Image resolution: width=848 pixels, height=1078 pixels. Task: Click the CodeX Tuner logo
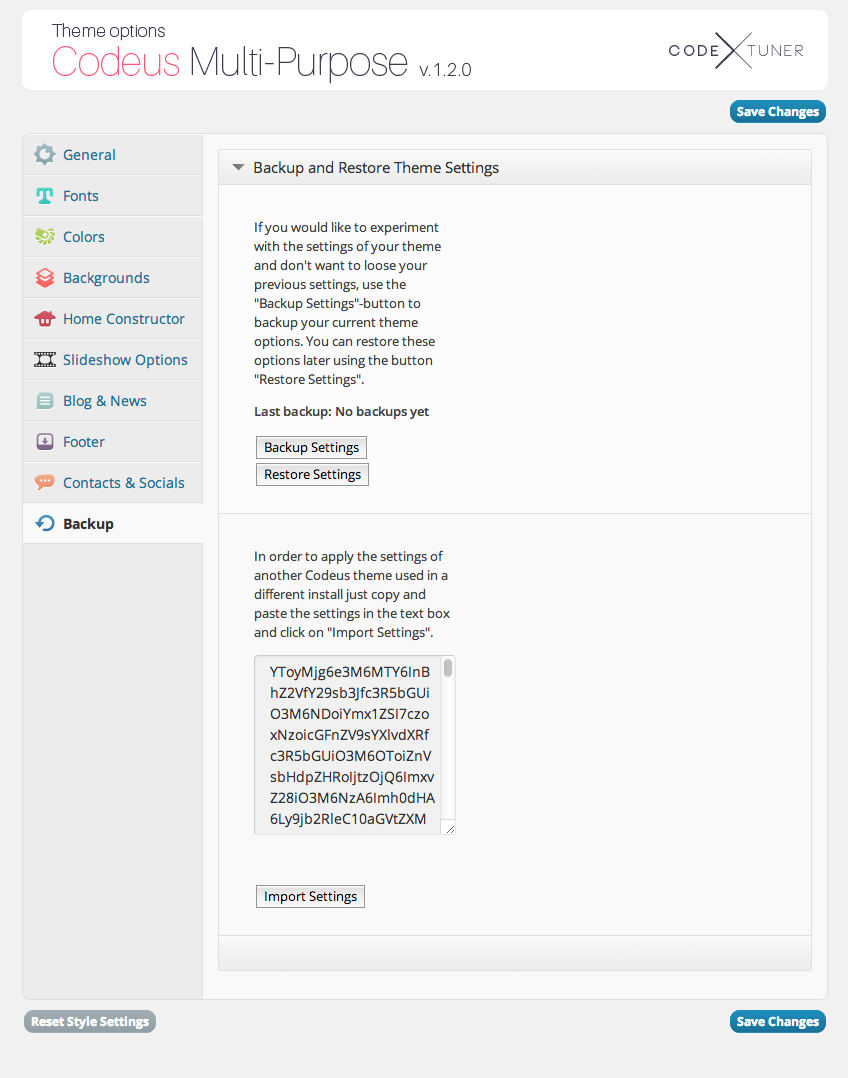pyautogui.click(x=735, y=51)
